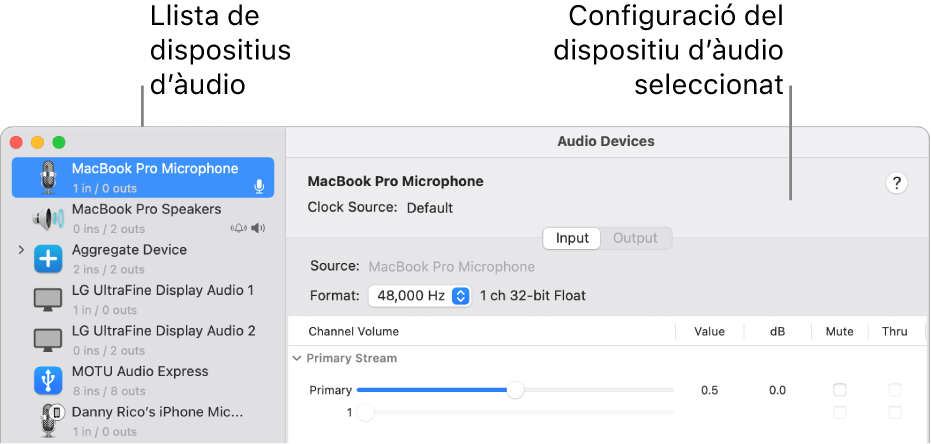
Task: Switch to the Input tab
Action: [572, 238]
